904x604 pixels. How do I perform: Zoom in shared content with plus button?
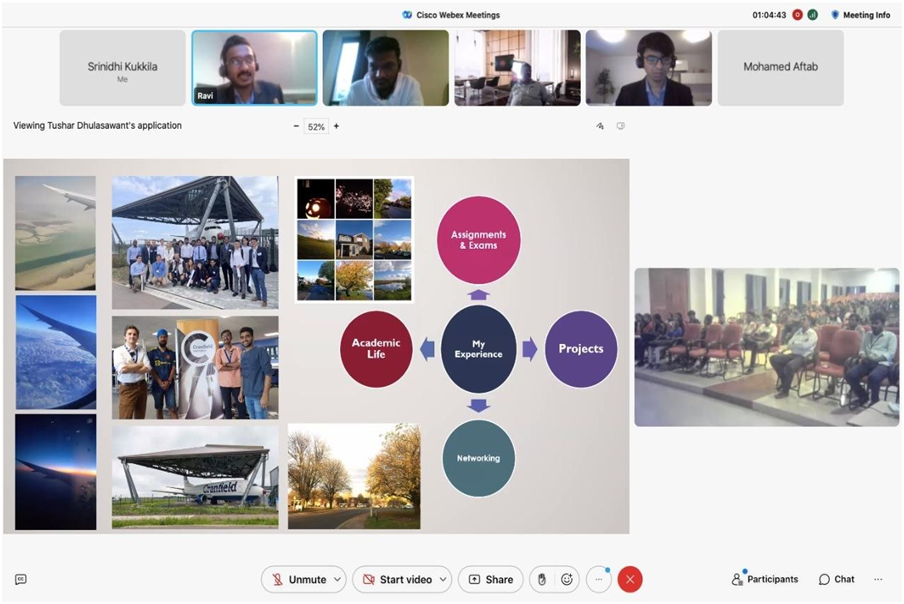click(336, 127)
